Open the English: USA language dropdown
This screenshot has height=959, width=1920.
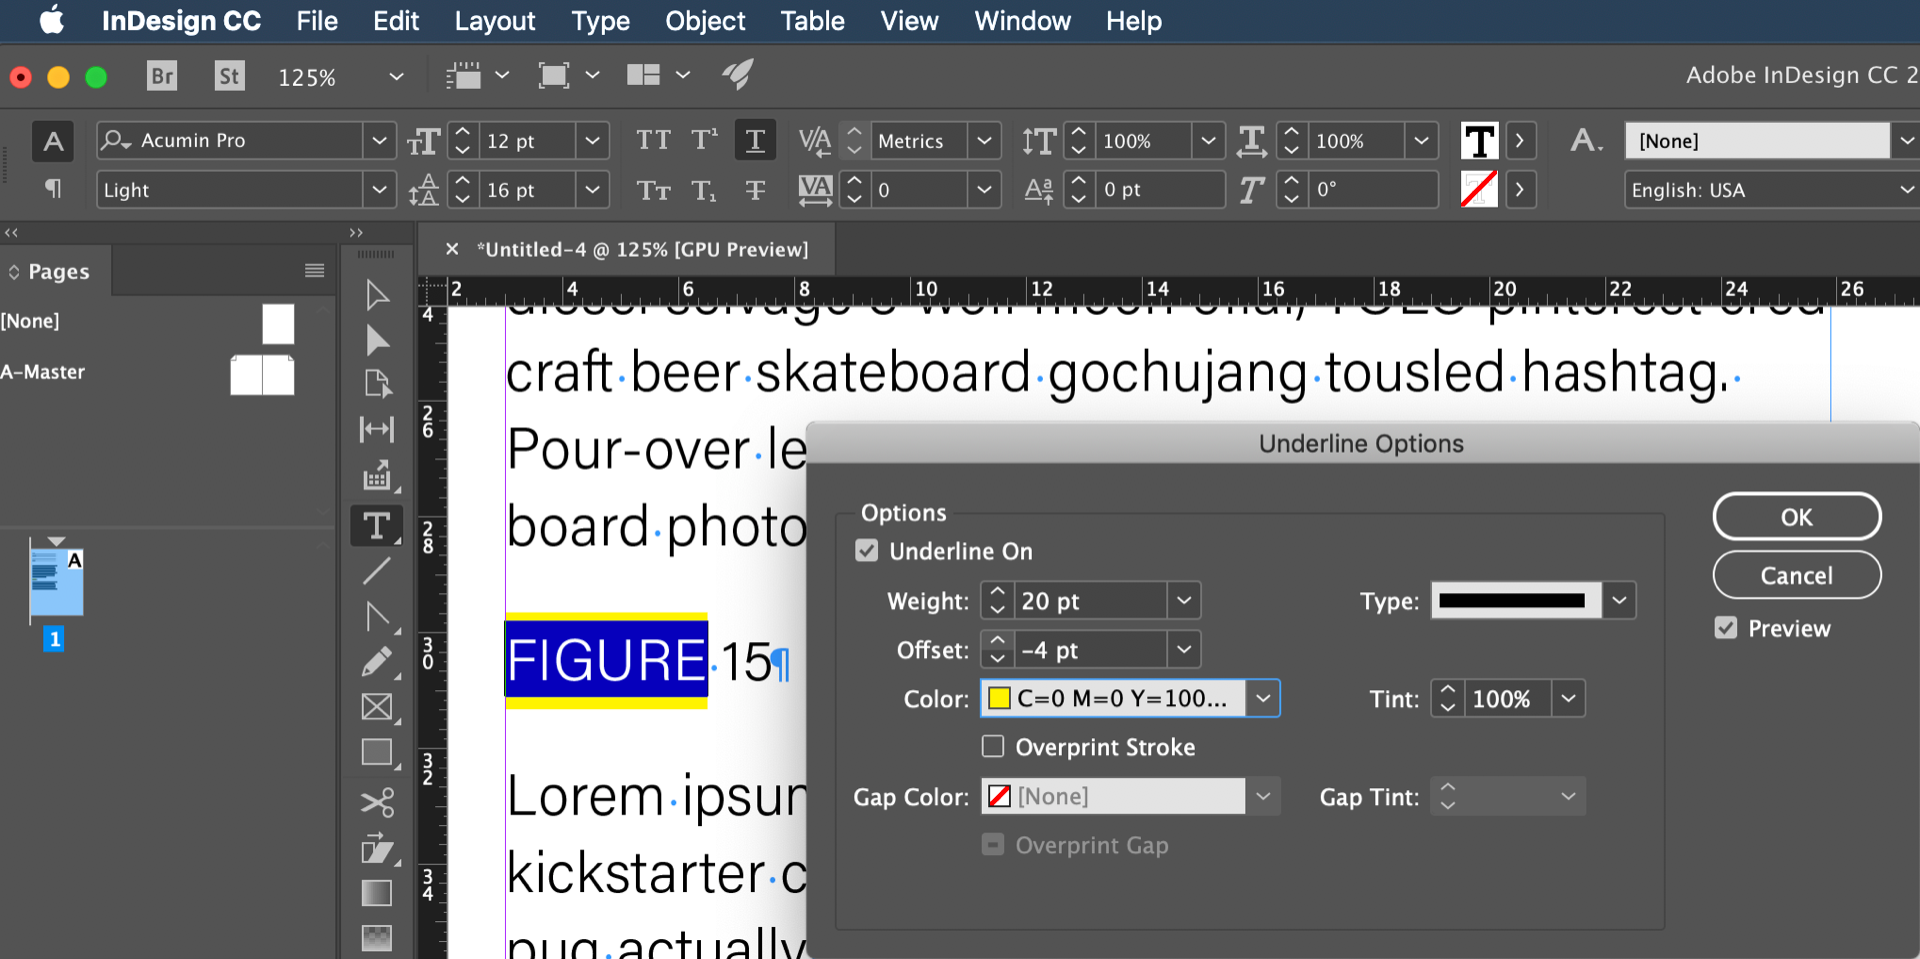tap(1906, 189)
